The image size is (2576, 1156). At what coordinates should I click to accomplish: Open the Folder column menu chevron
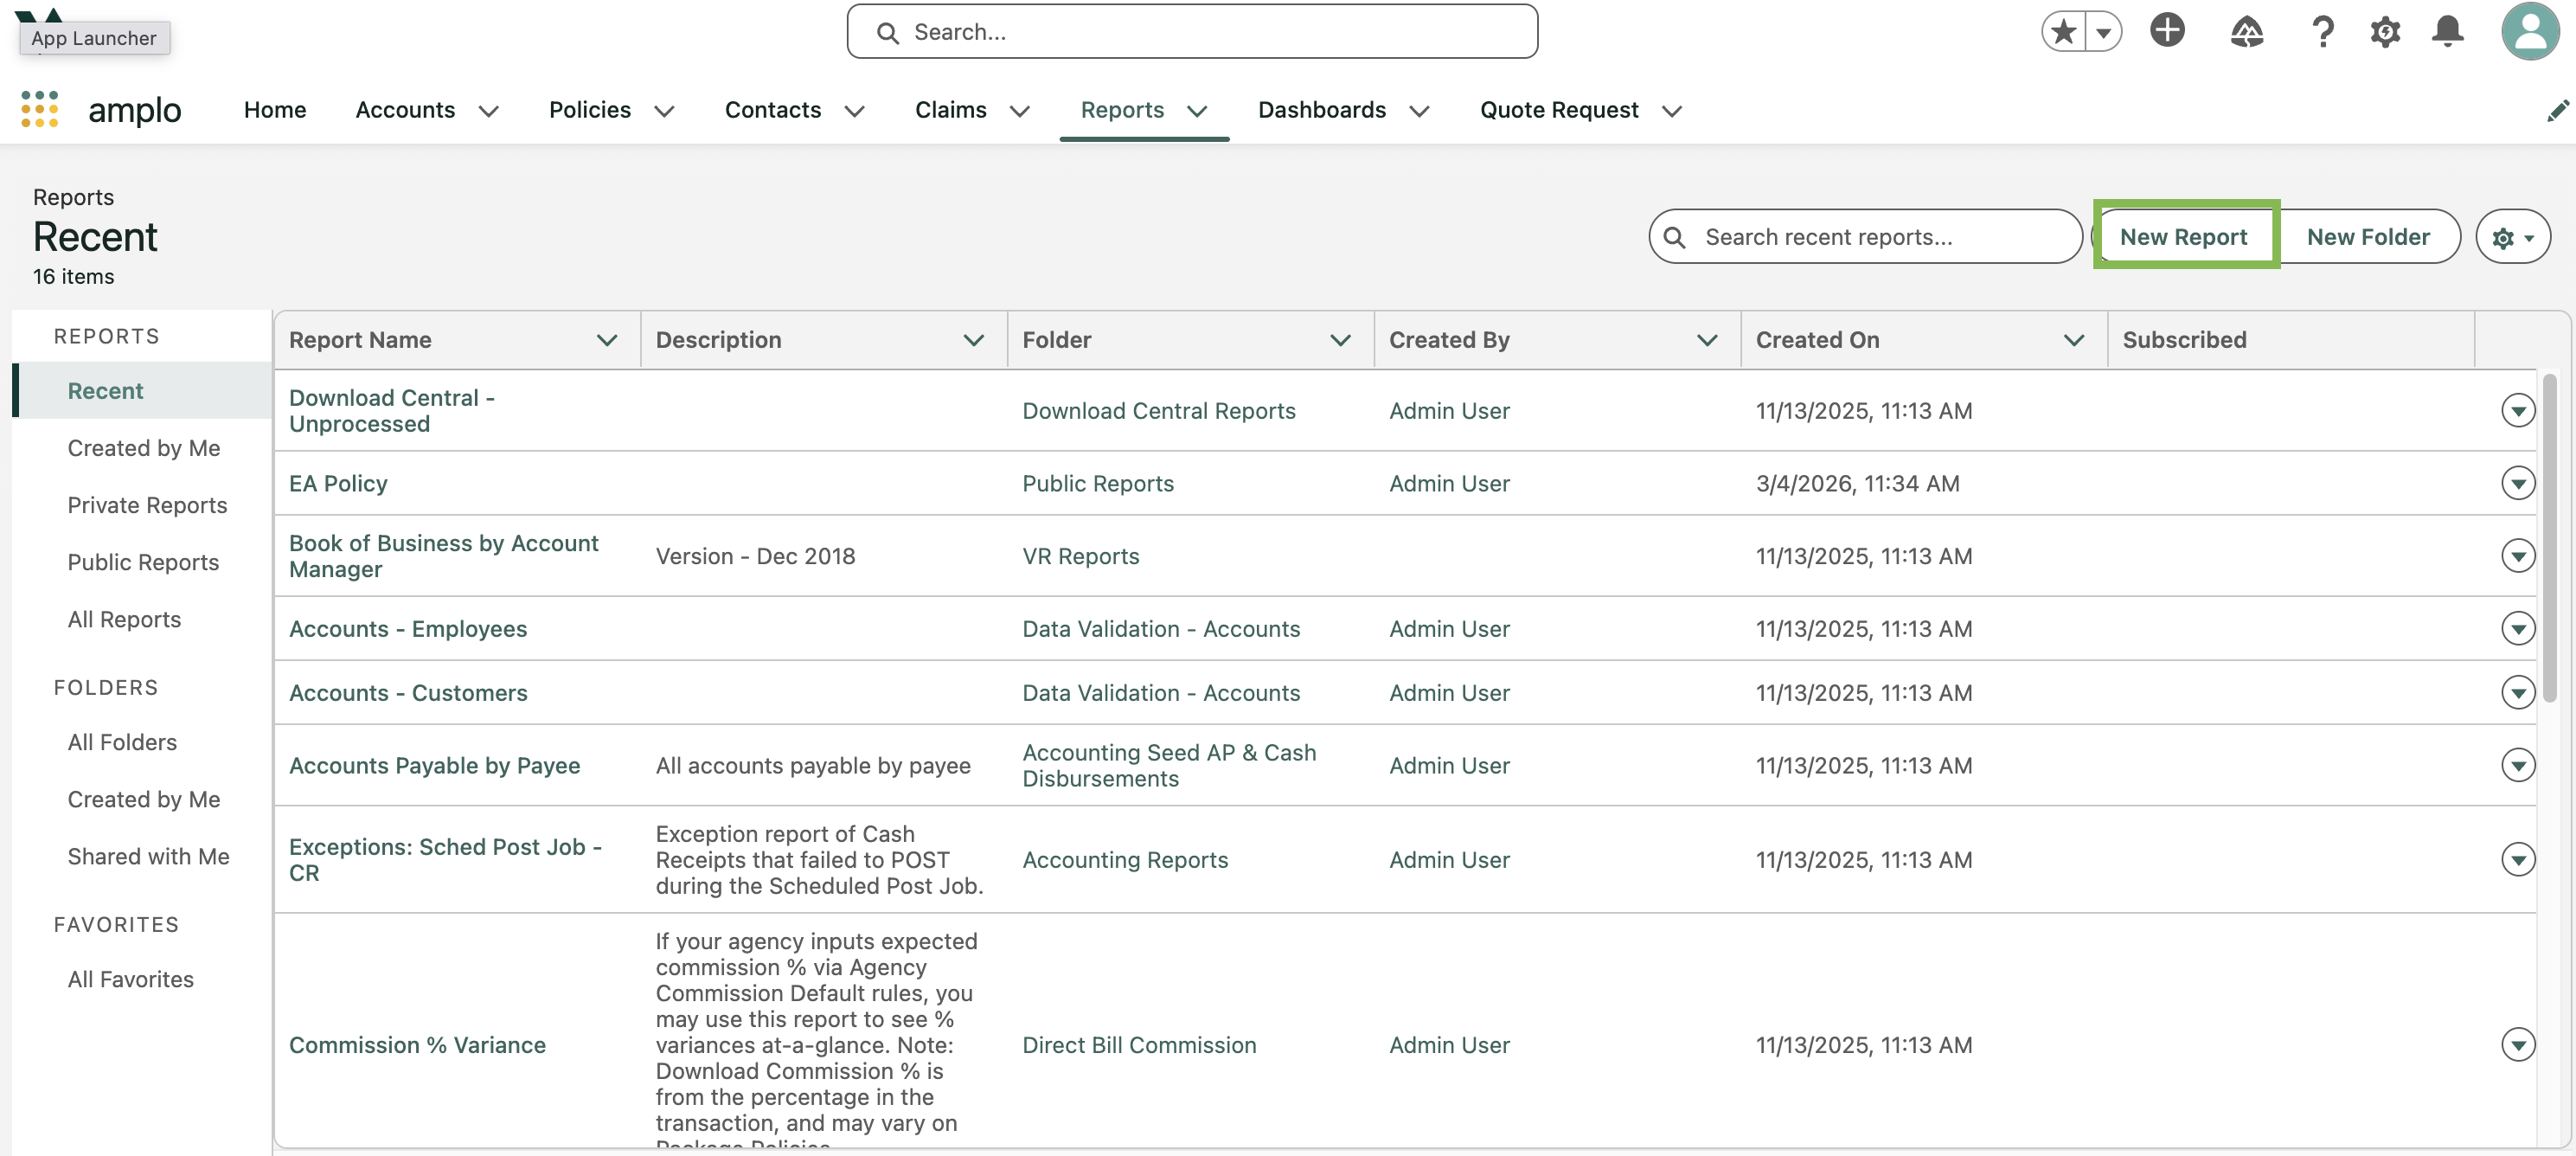[1340, 340]
